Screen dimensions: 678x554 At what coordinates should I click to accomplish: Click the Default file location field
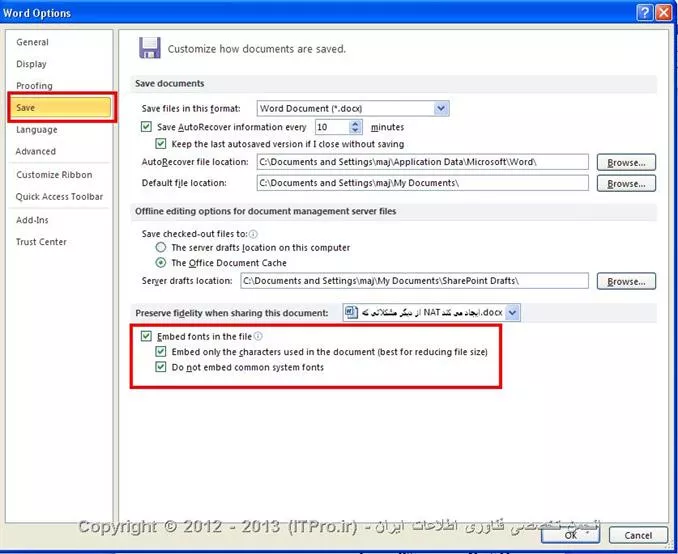pyautogui.click(x=422, y=183)
